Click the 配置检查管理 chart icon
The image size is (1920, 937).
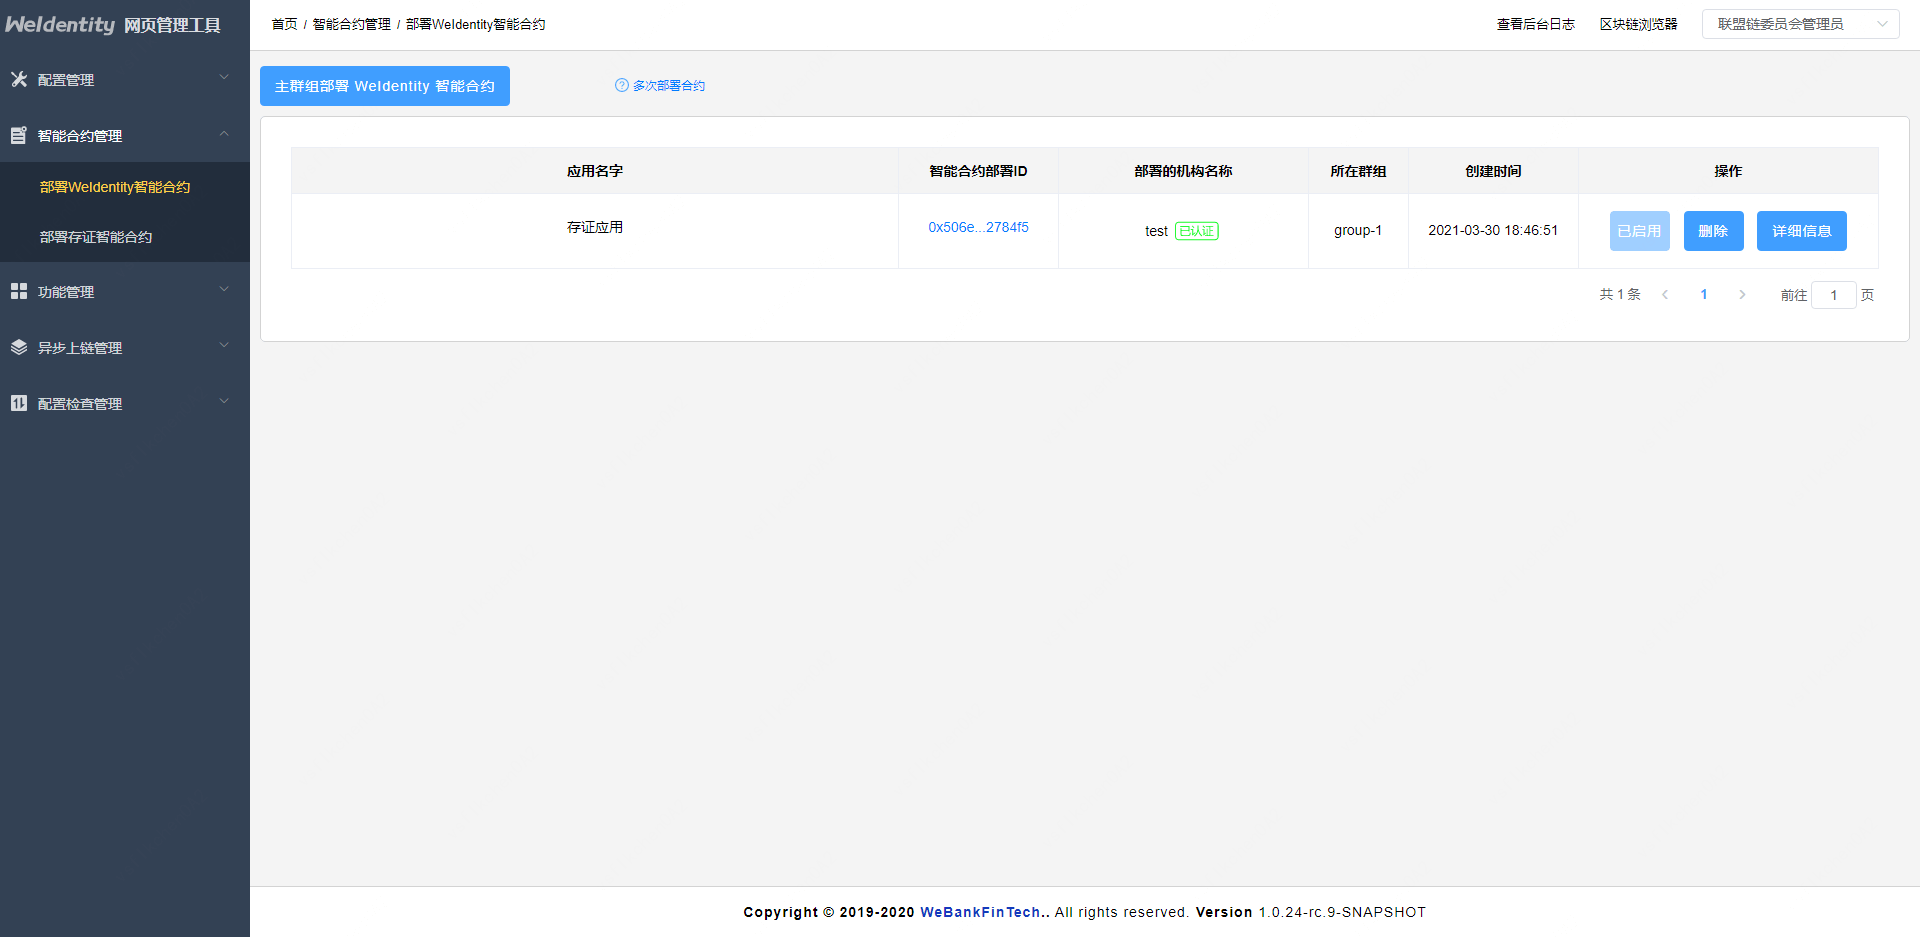[x=18, y=403]
